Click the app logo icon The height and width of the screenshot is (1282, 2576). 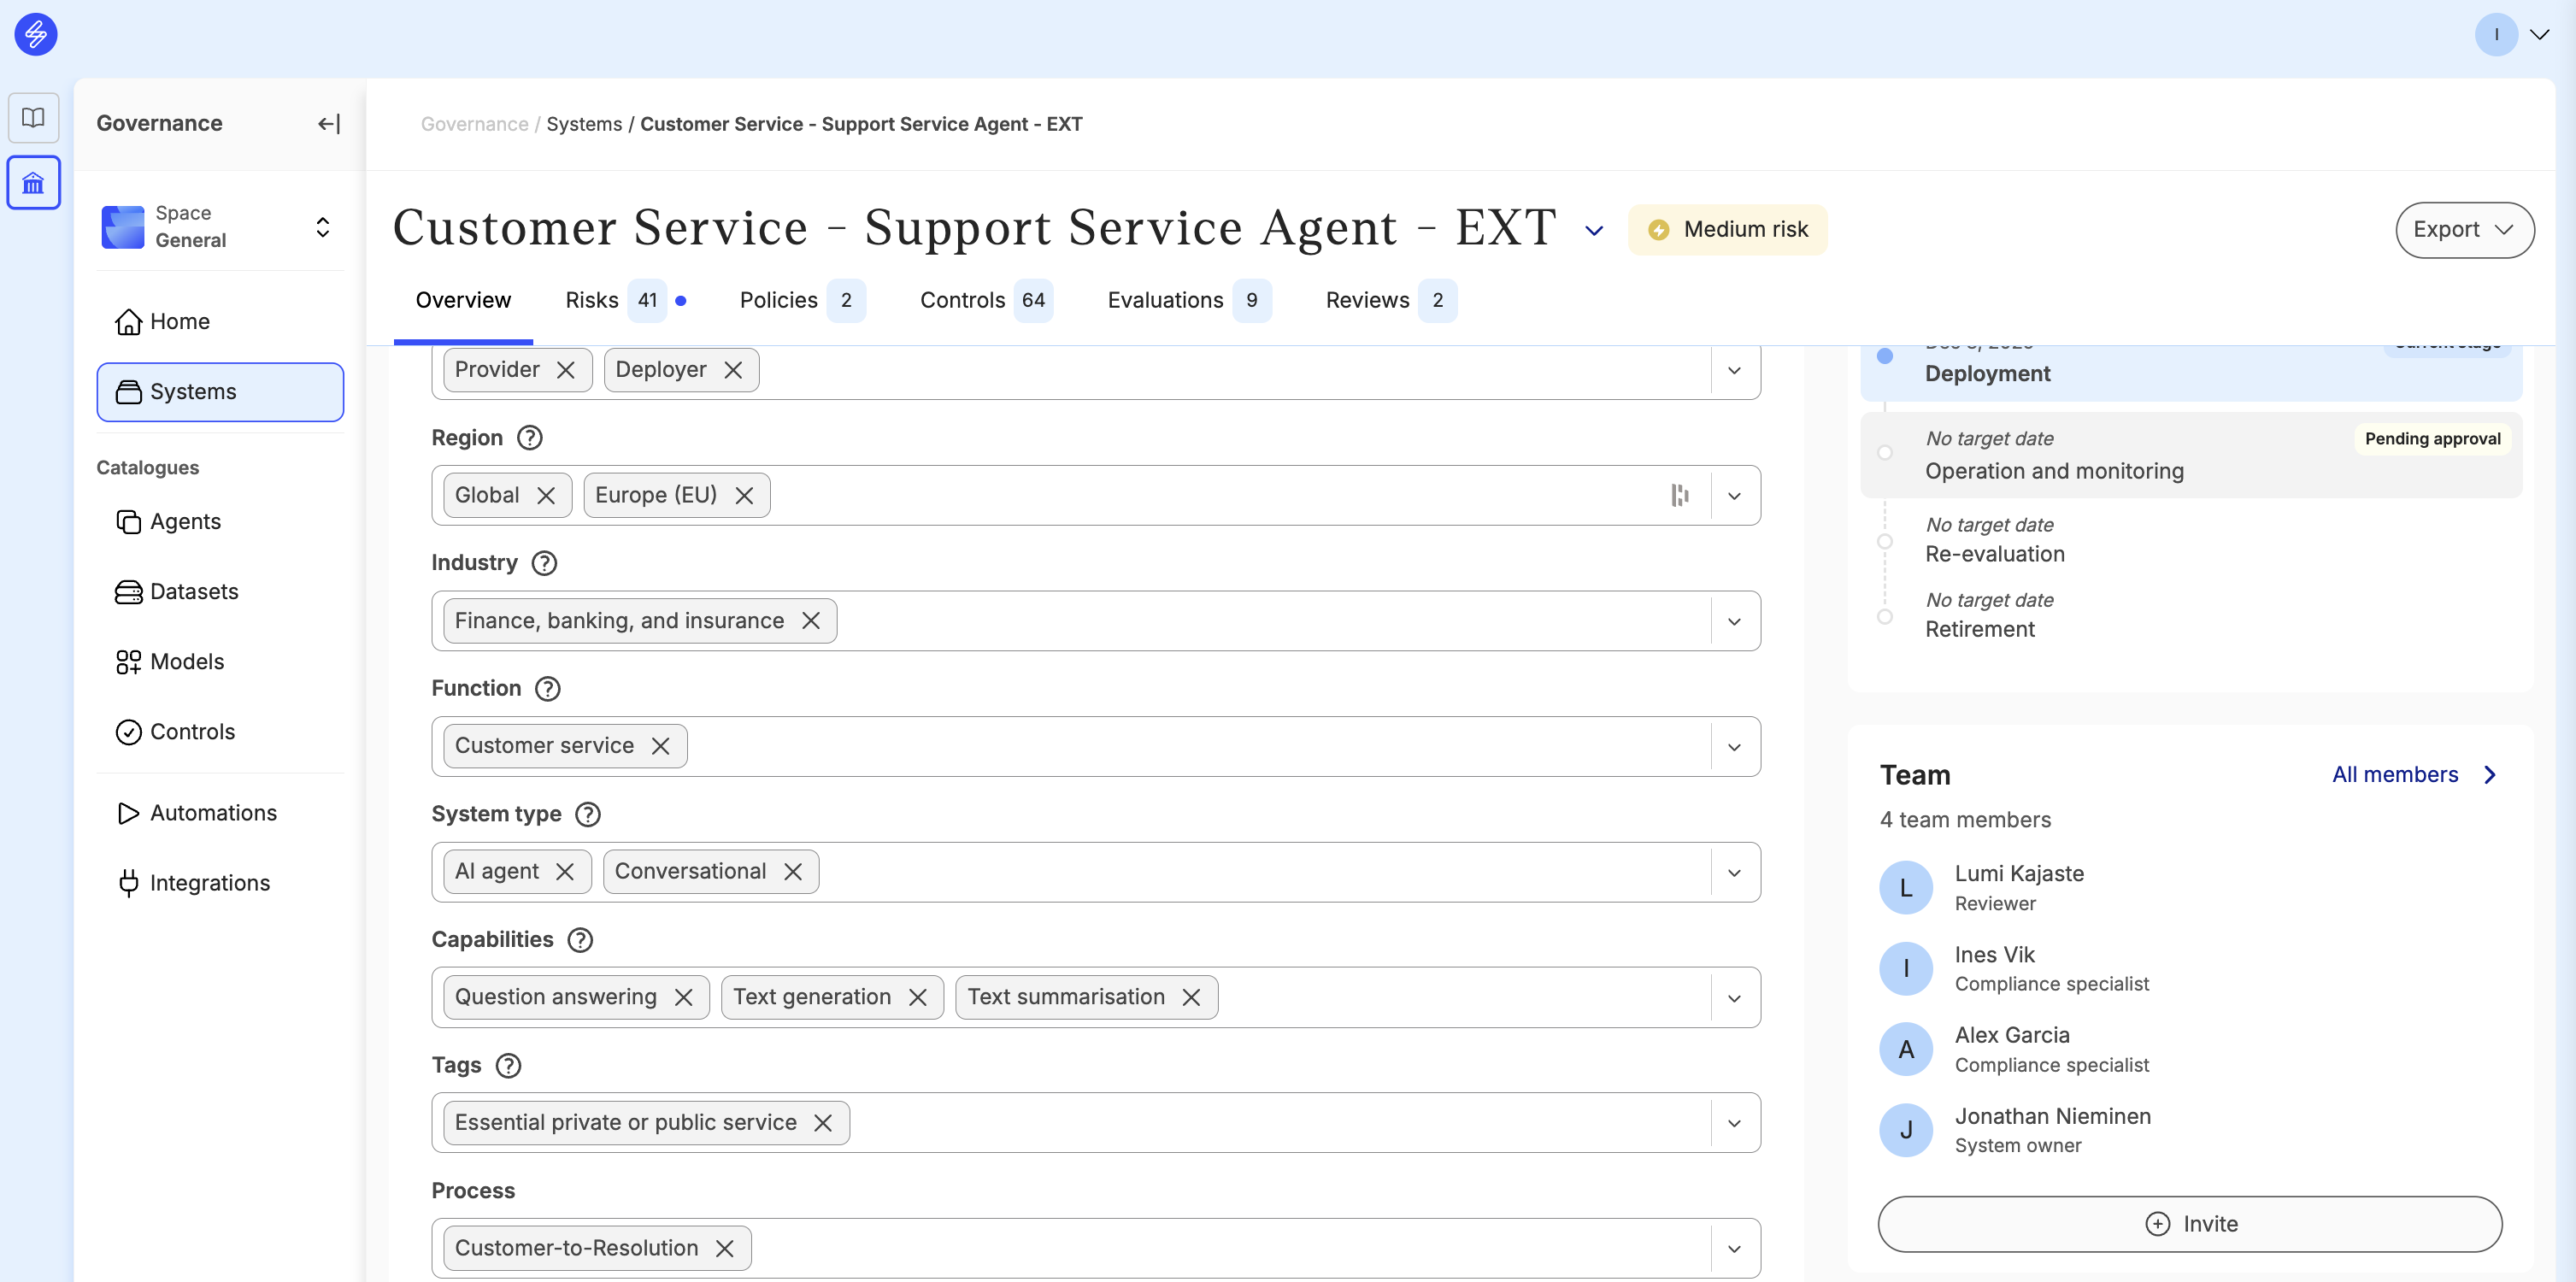coord(36,35)
